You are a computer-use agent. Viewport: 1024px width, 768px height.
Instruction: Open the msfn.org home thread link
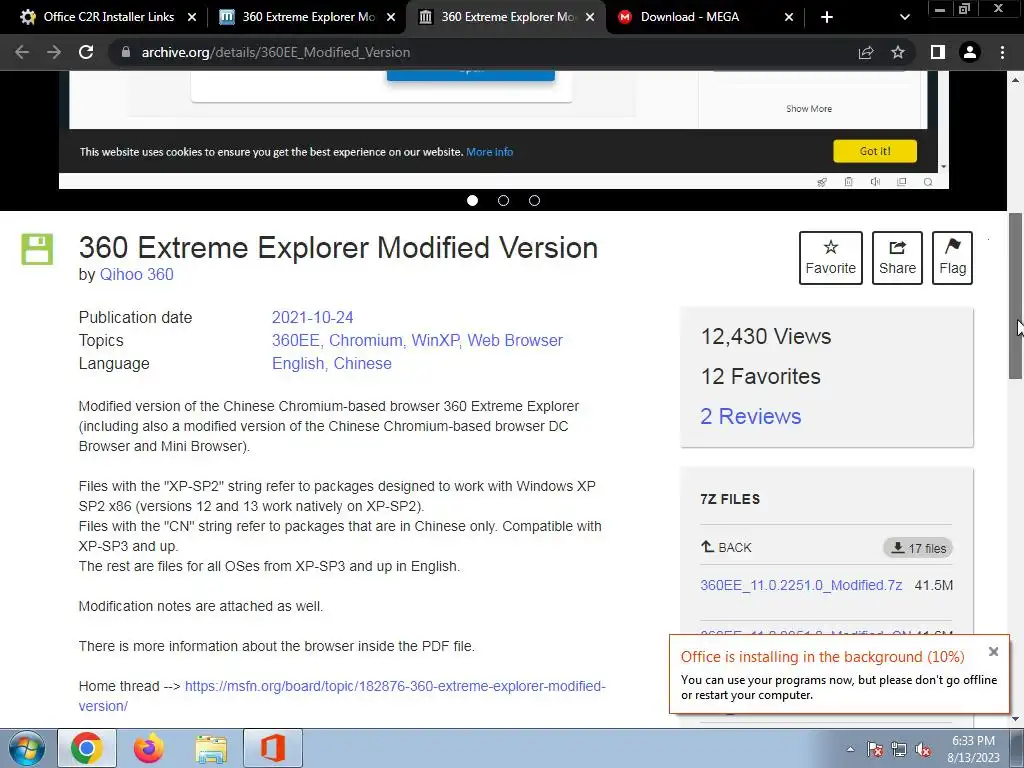pyautogui.click(x=342, y=696)
